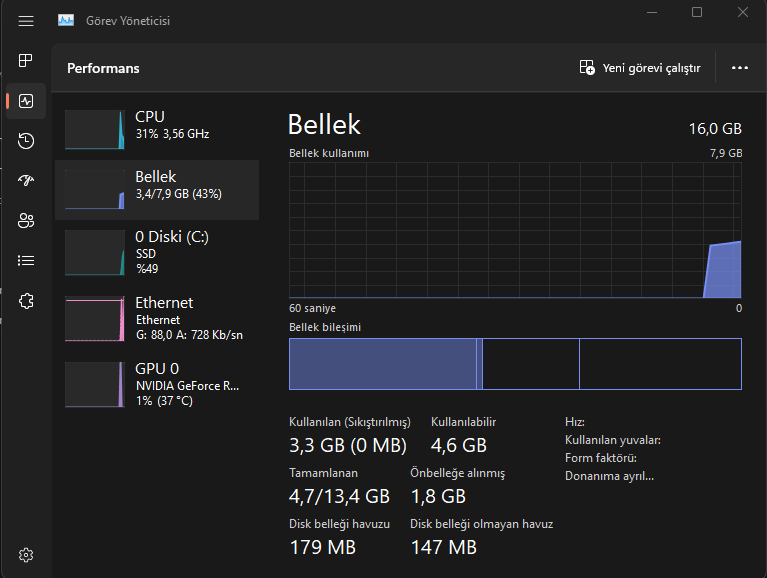The width and height of the screenshot is (767, 578).
Task: Click the Bellek kullanımı usage graph
Action: point(515,230)
